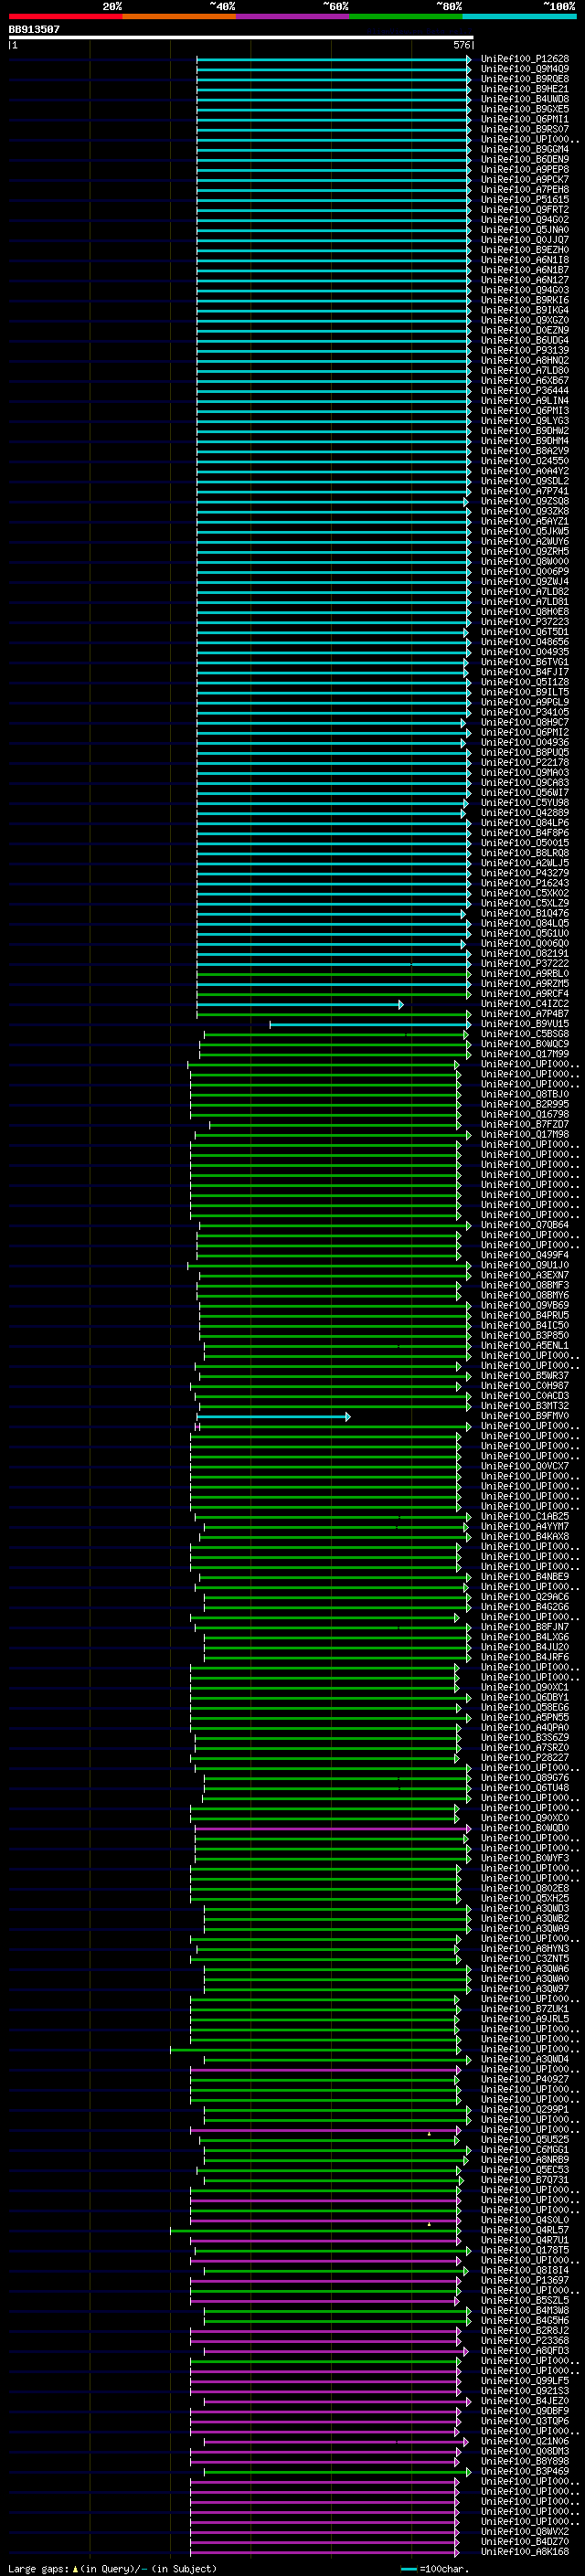
Task: Open the last hit UniRef100_A8K168
Action: pos(524,2552)
